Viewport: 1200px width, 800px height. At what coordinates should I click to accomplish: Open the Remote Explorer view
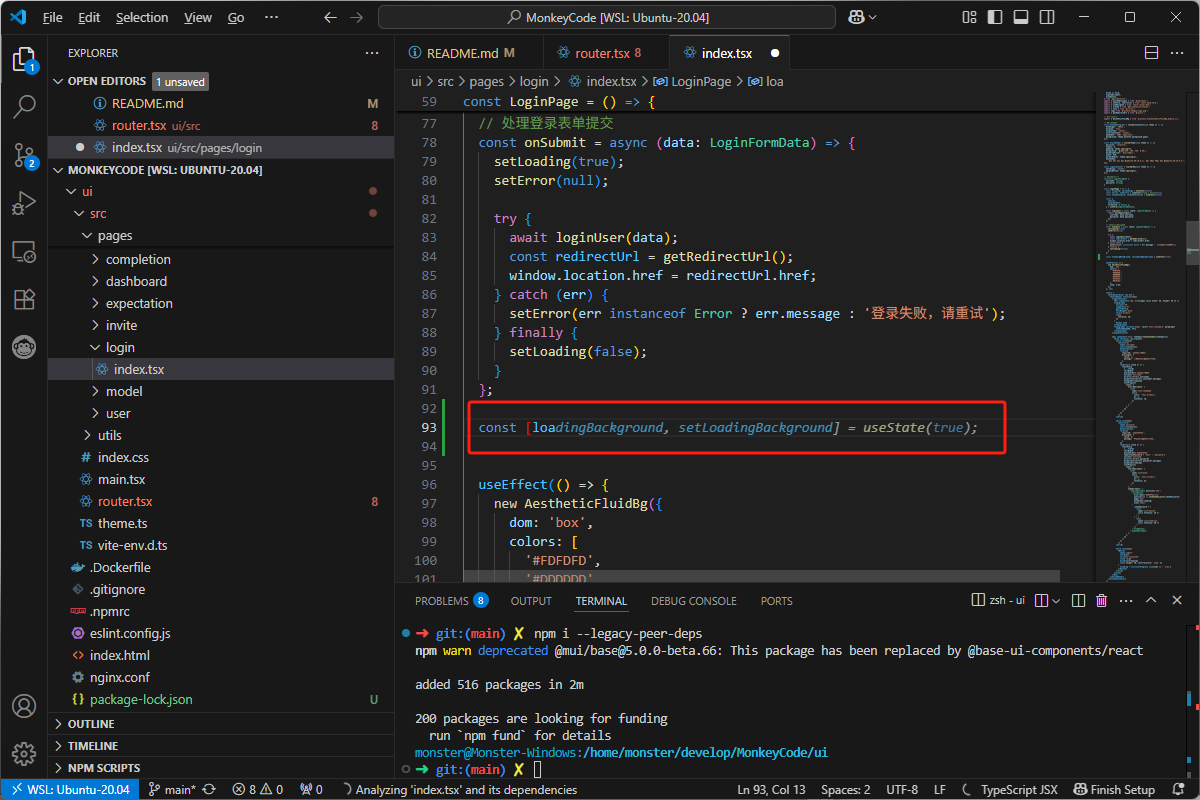pyautogui.click(x=24, y=251)
